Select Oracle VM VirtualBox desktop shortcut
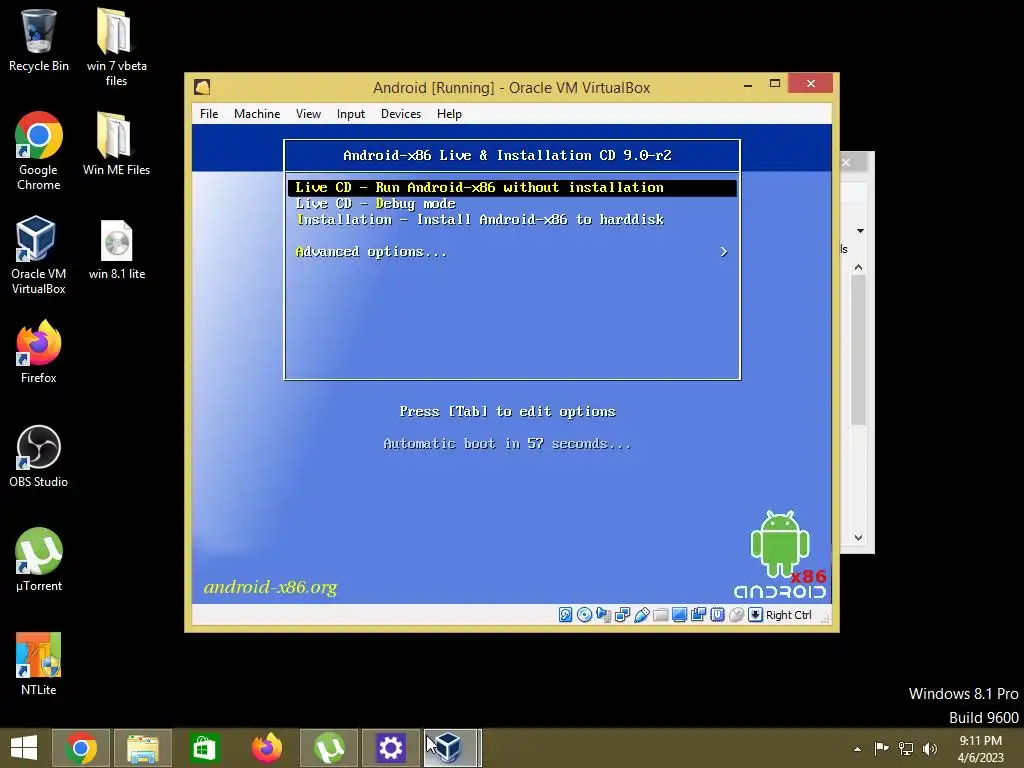The height and width of the screenshot is (768, 1024). 39,255
